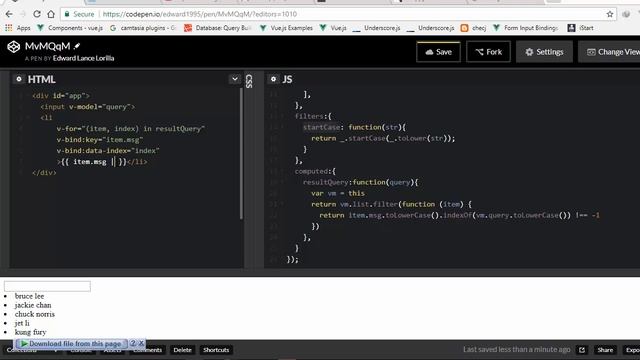This screenshot has width=640, height=360.
Task: Click the Share button
Action: click(605, 350)
